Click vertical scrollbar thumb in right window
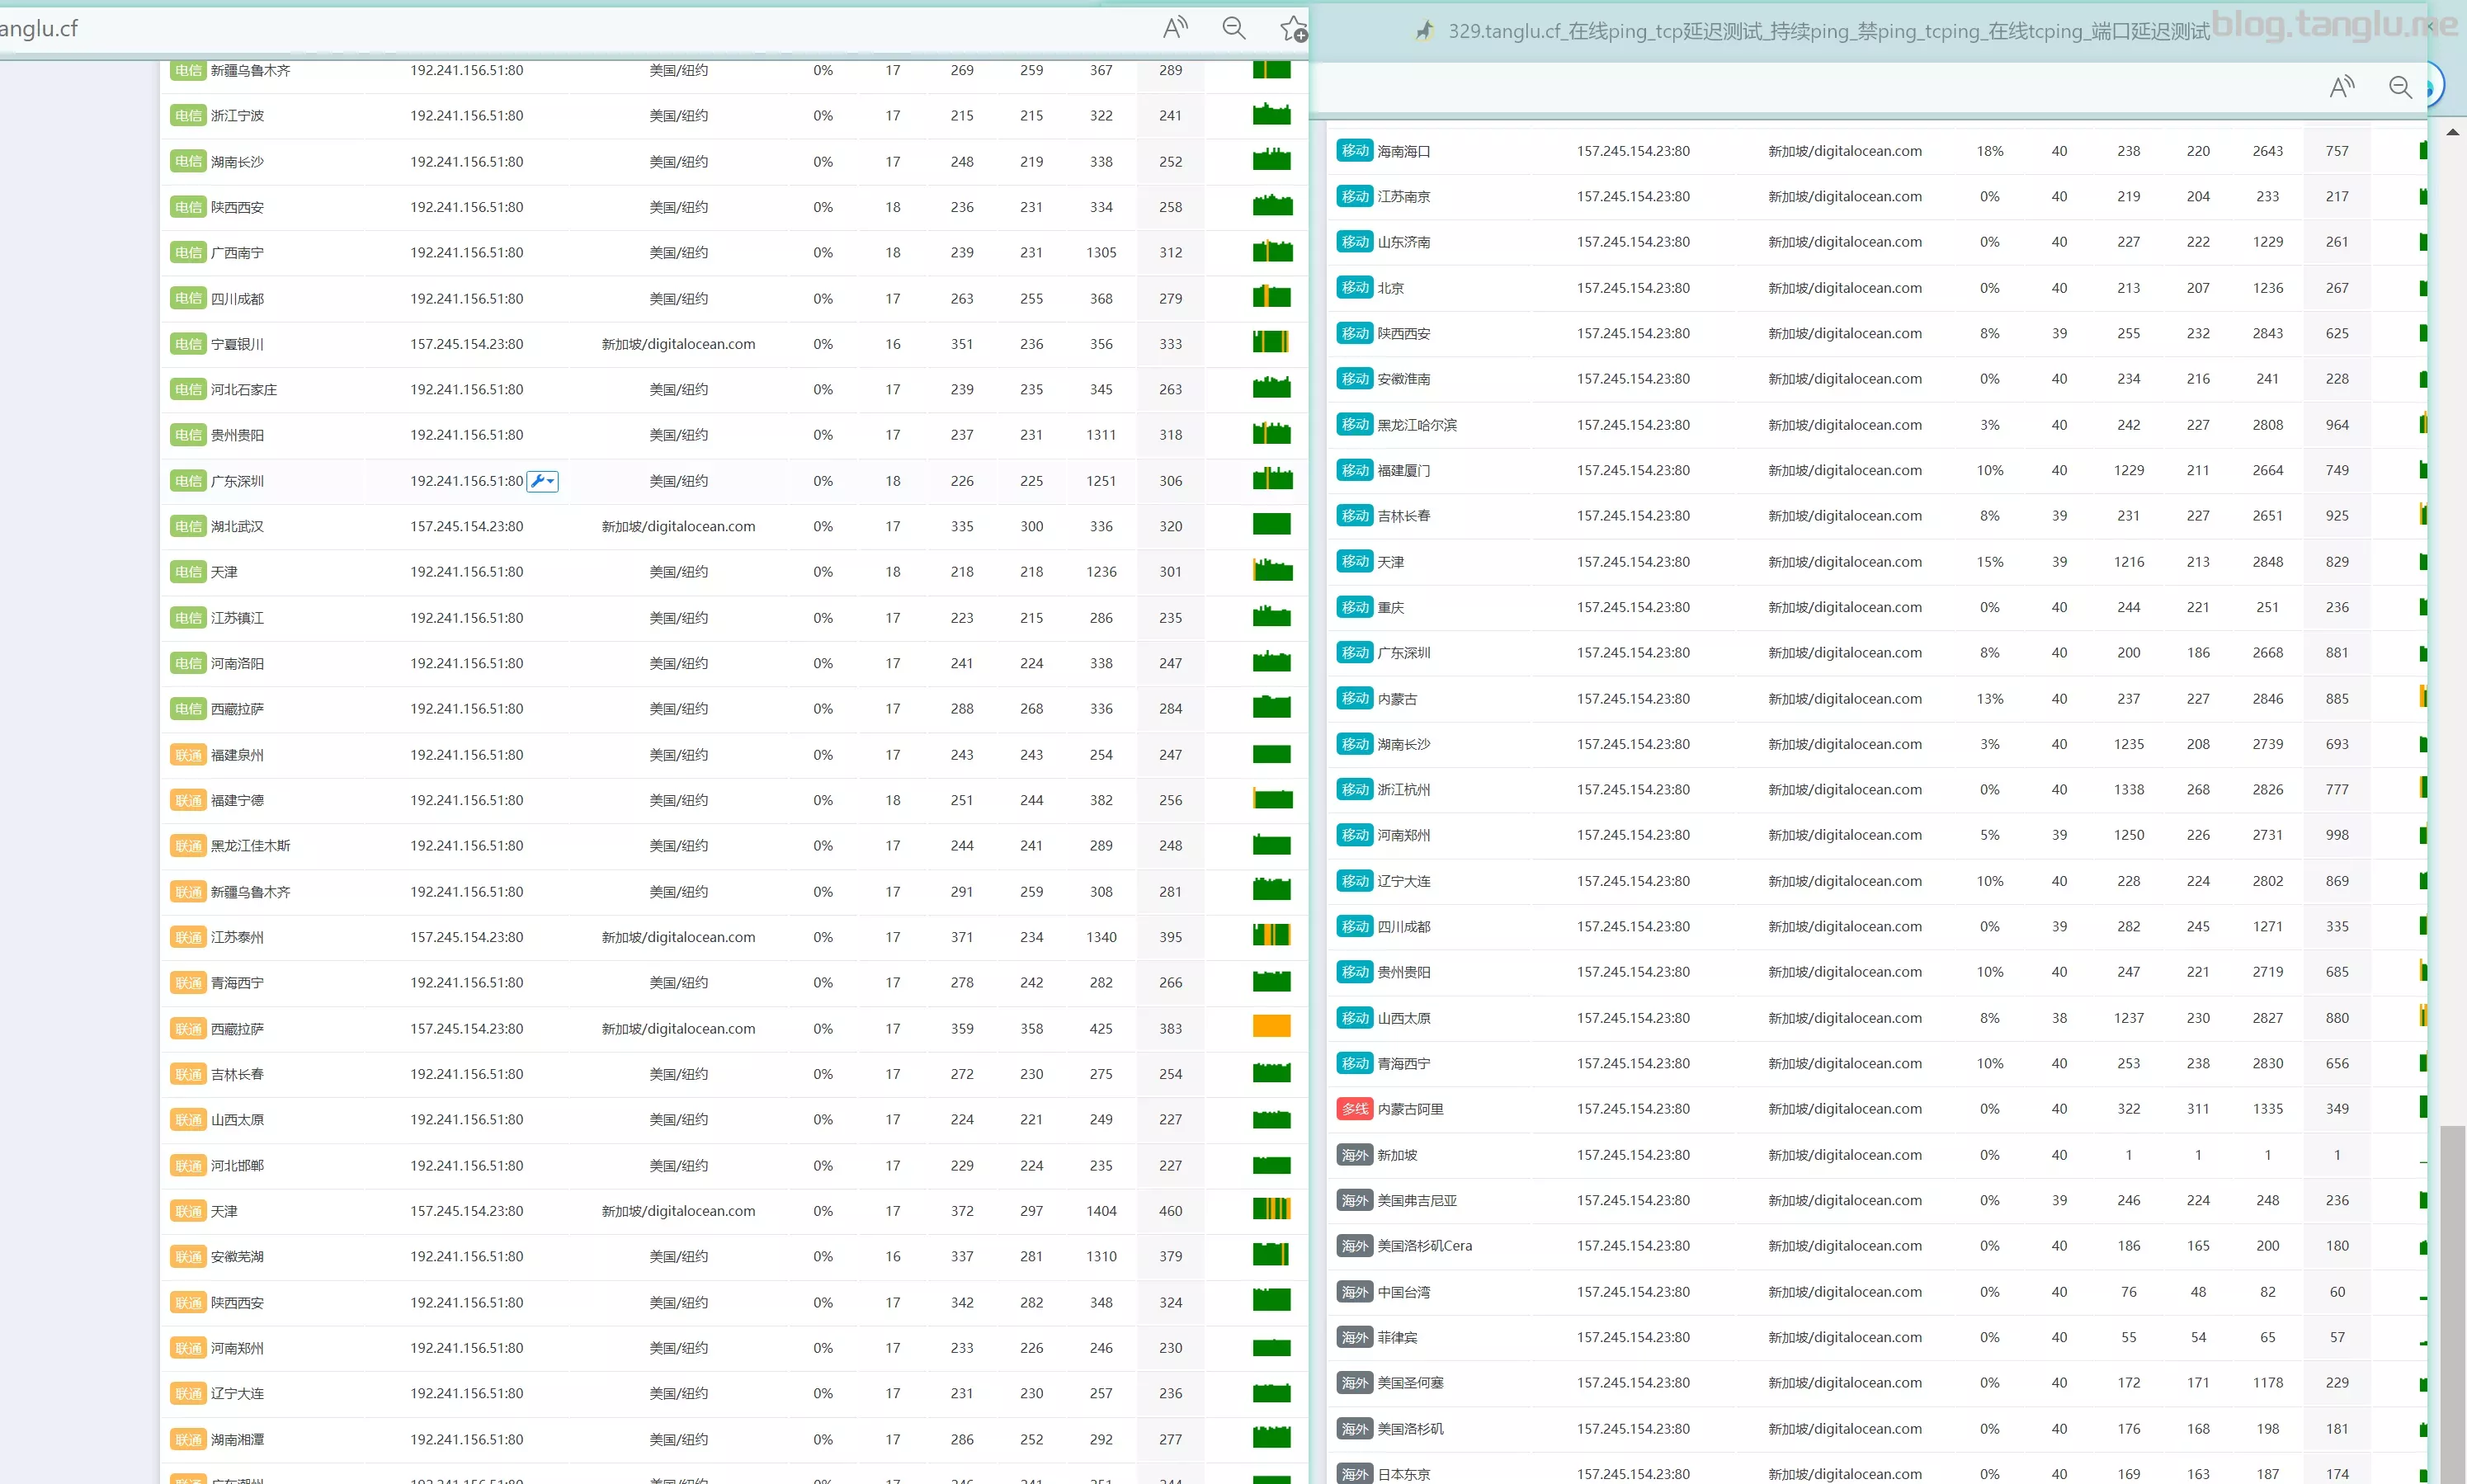 coord(2452,1300)
